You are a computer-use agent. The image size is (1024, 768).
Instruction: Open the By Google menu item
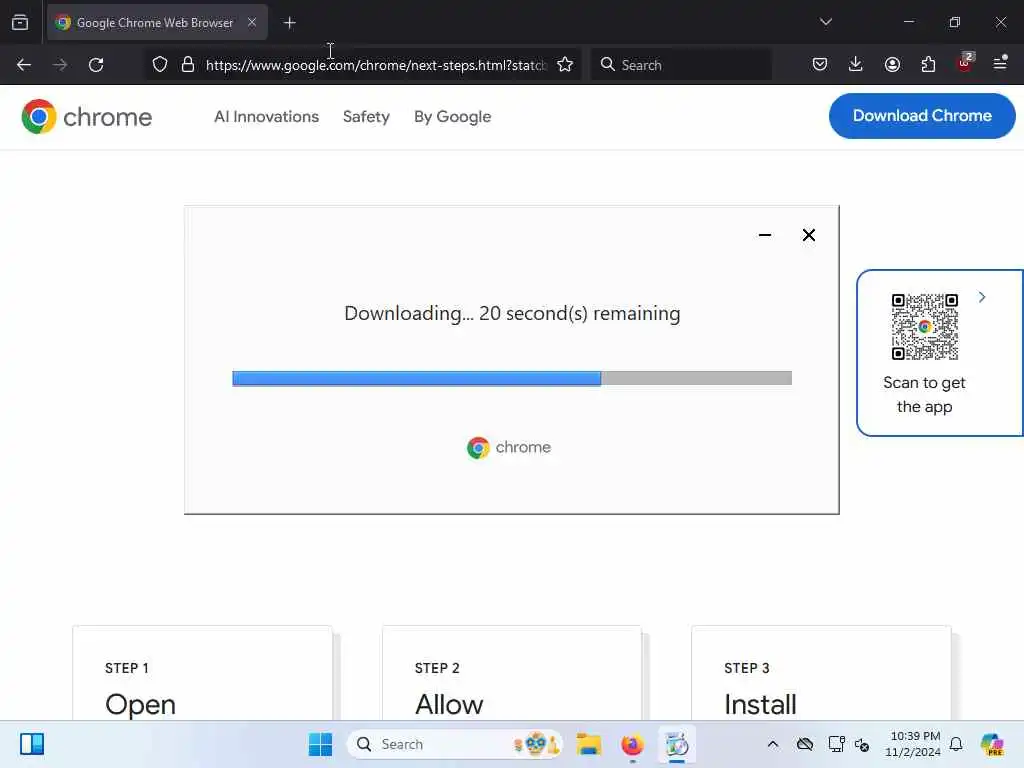point(453,116)
